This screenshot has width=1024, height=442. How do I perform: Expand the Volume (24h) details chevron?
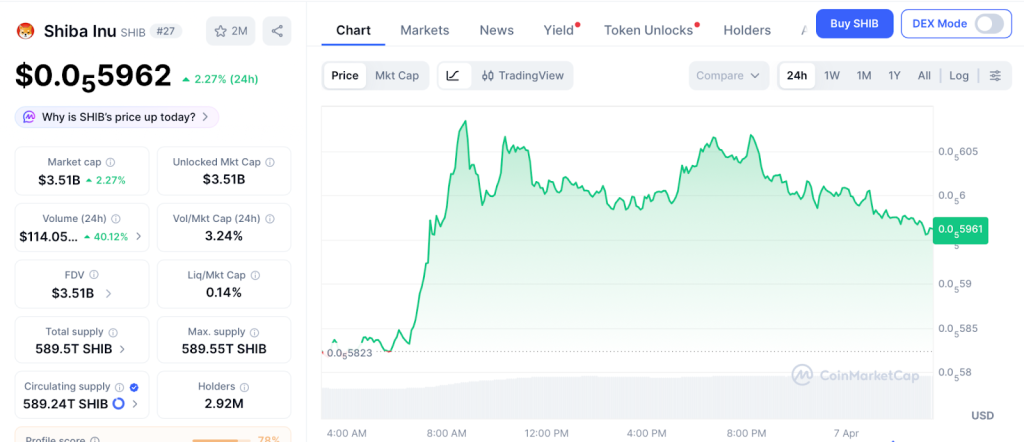tap(138, 237)
